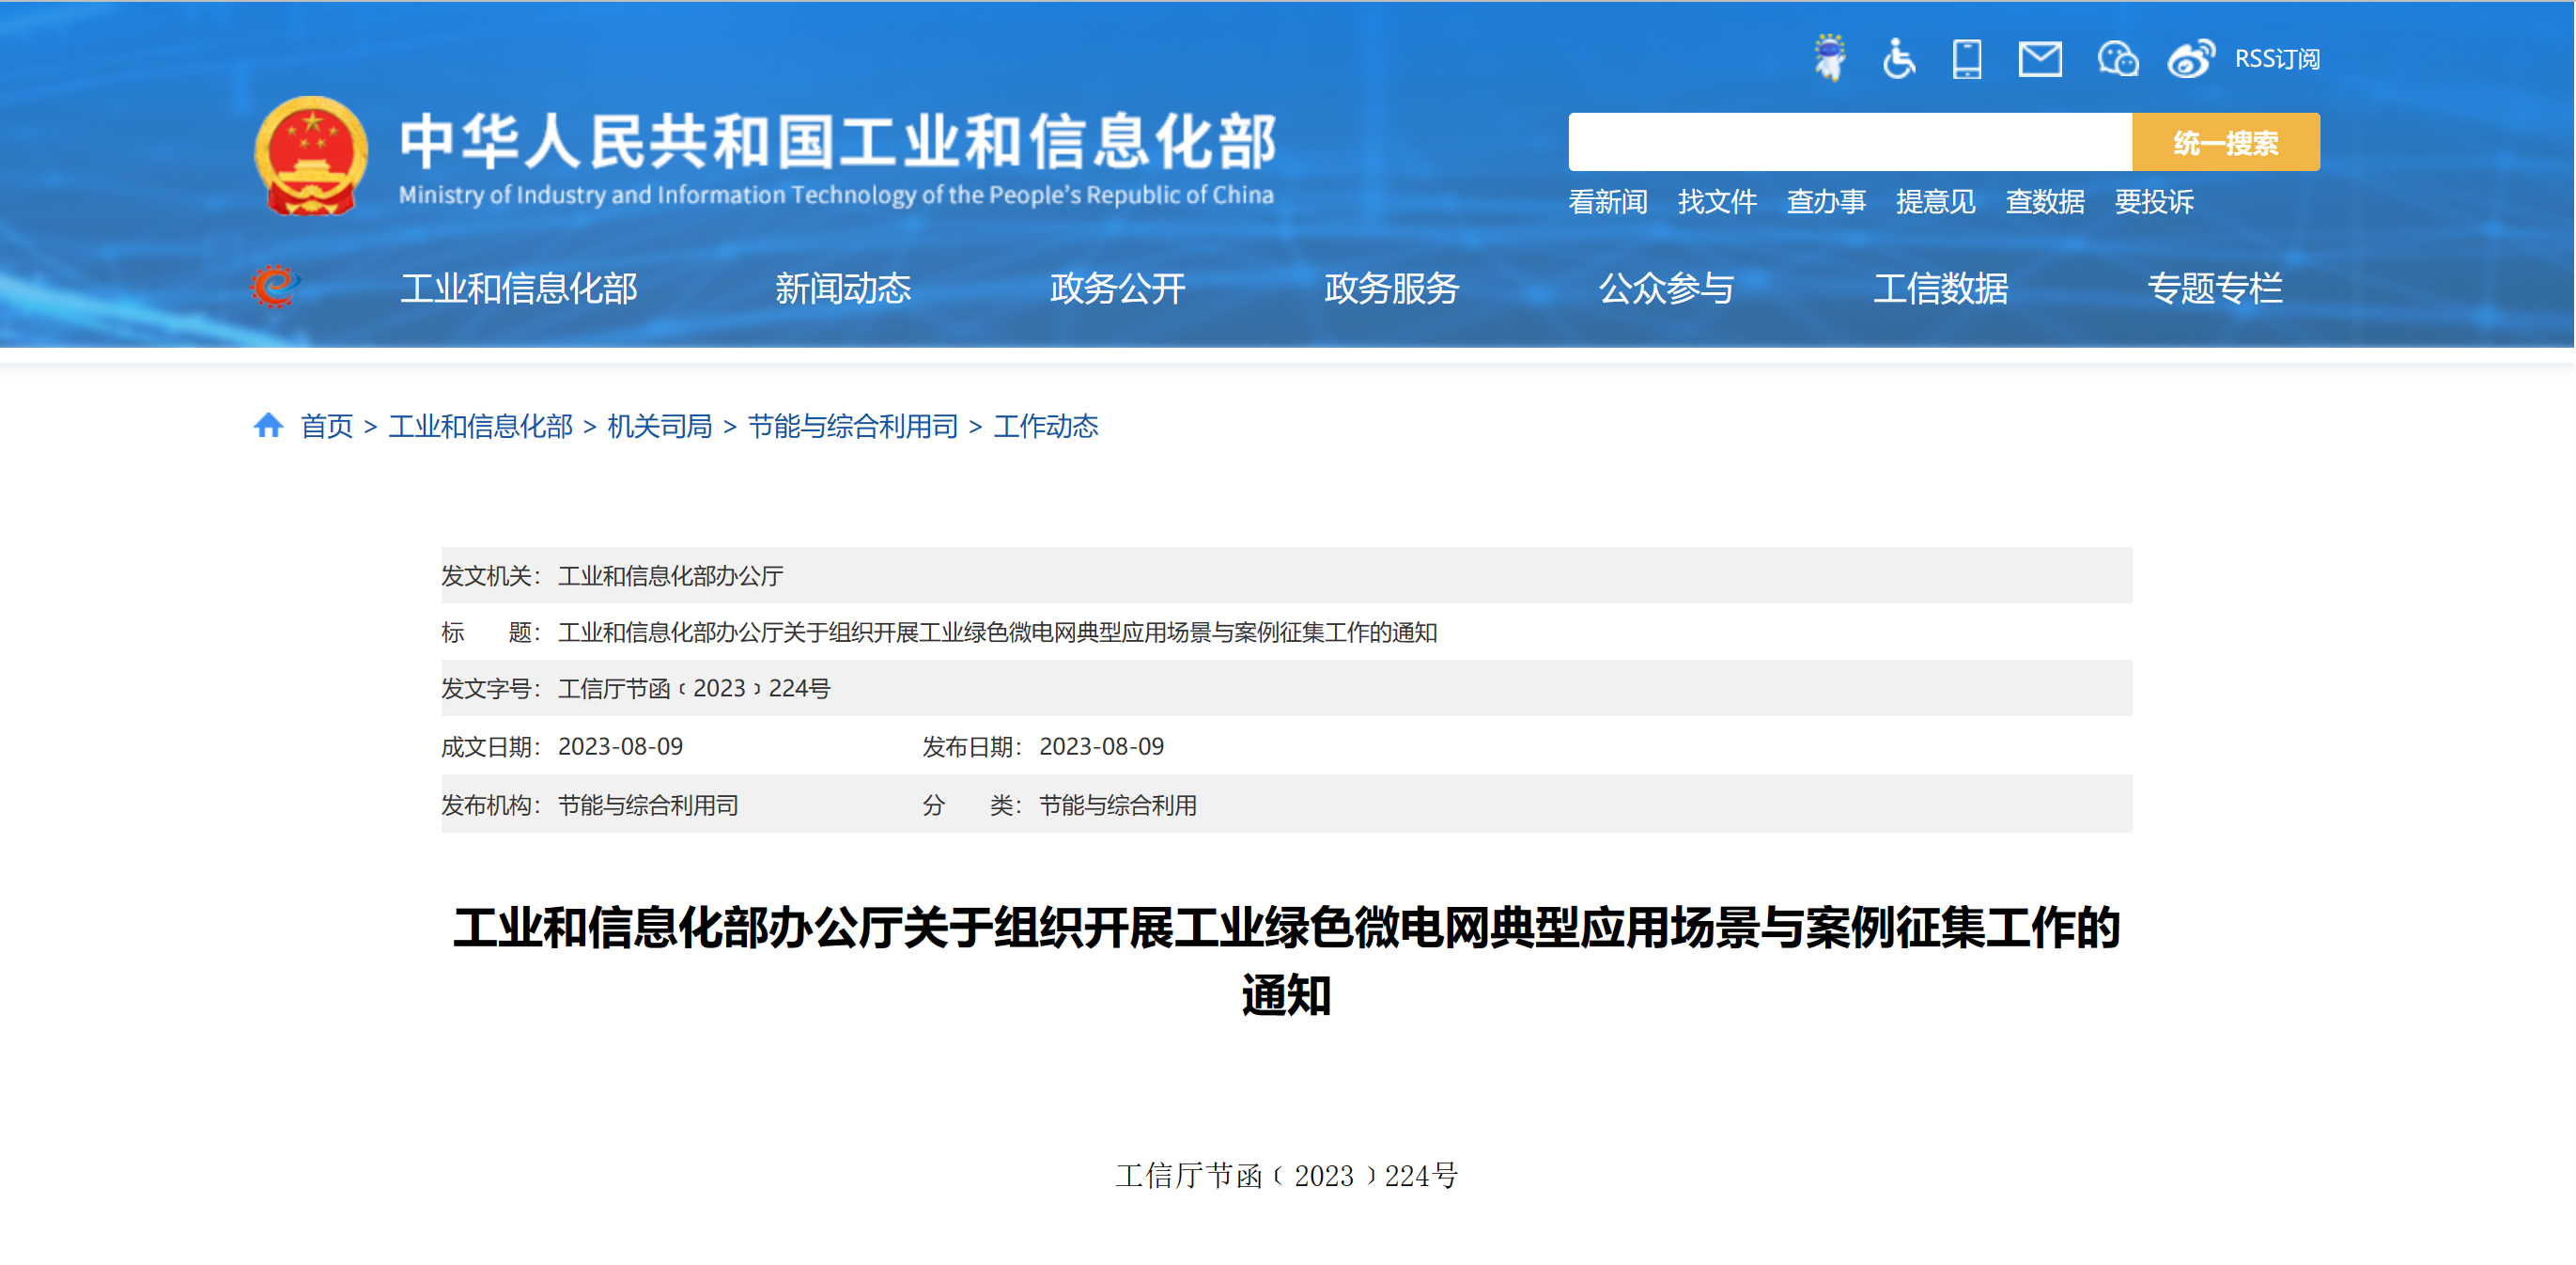
Task: Click the 查办事 quick link
Action: click(x=1826, y=202)
